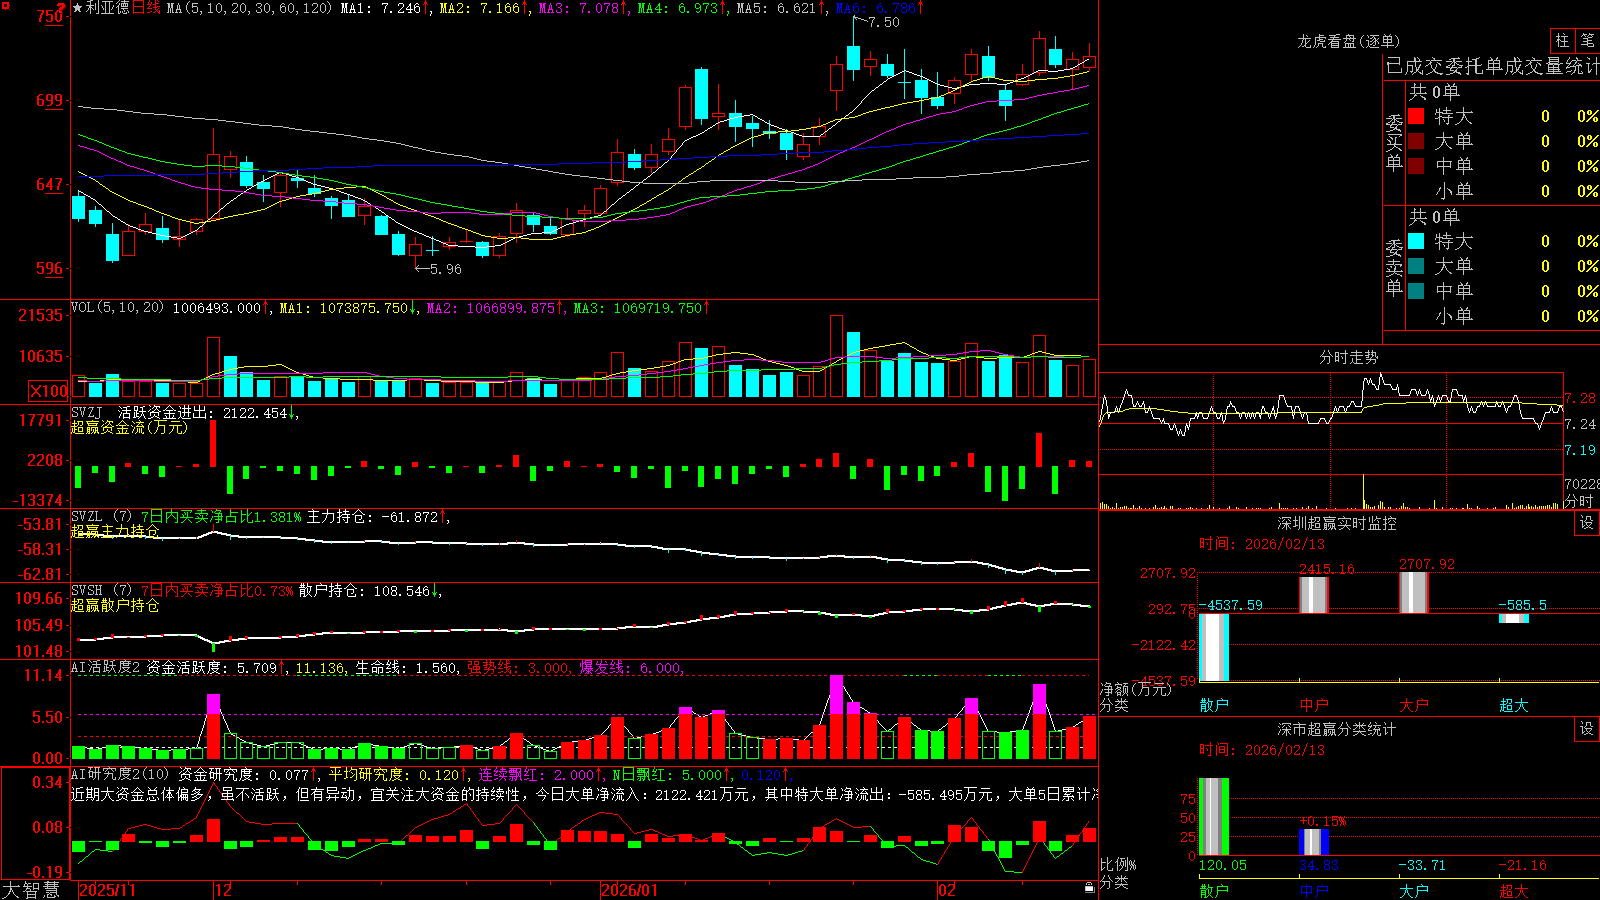The image size is (1600, 900).
Task: Click the cyan 特大 swatch under 委卖单
Action: [1416, 241]
